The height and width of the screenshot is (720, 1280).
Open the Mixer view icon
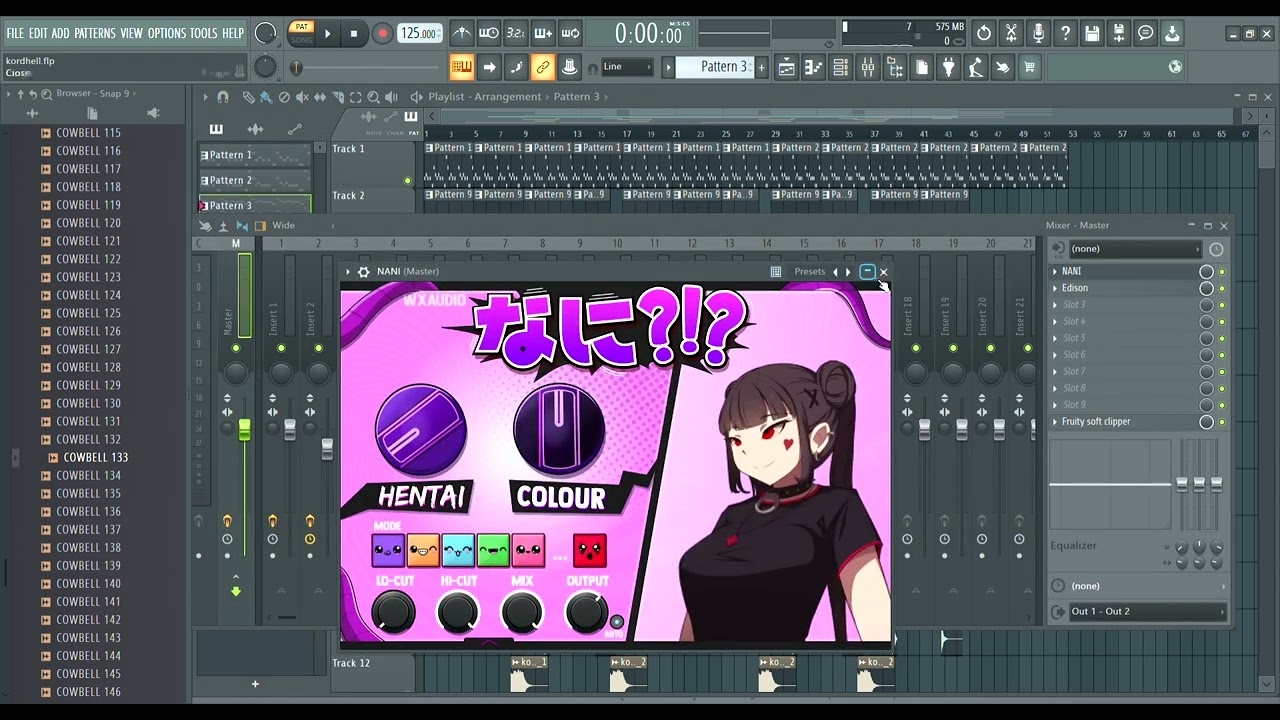pyautogui.click(x=867, y=67)
